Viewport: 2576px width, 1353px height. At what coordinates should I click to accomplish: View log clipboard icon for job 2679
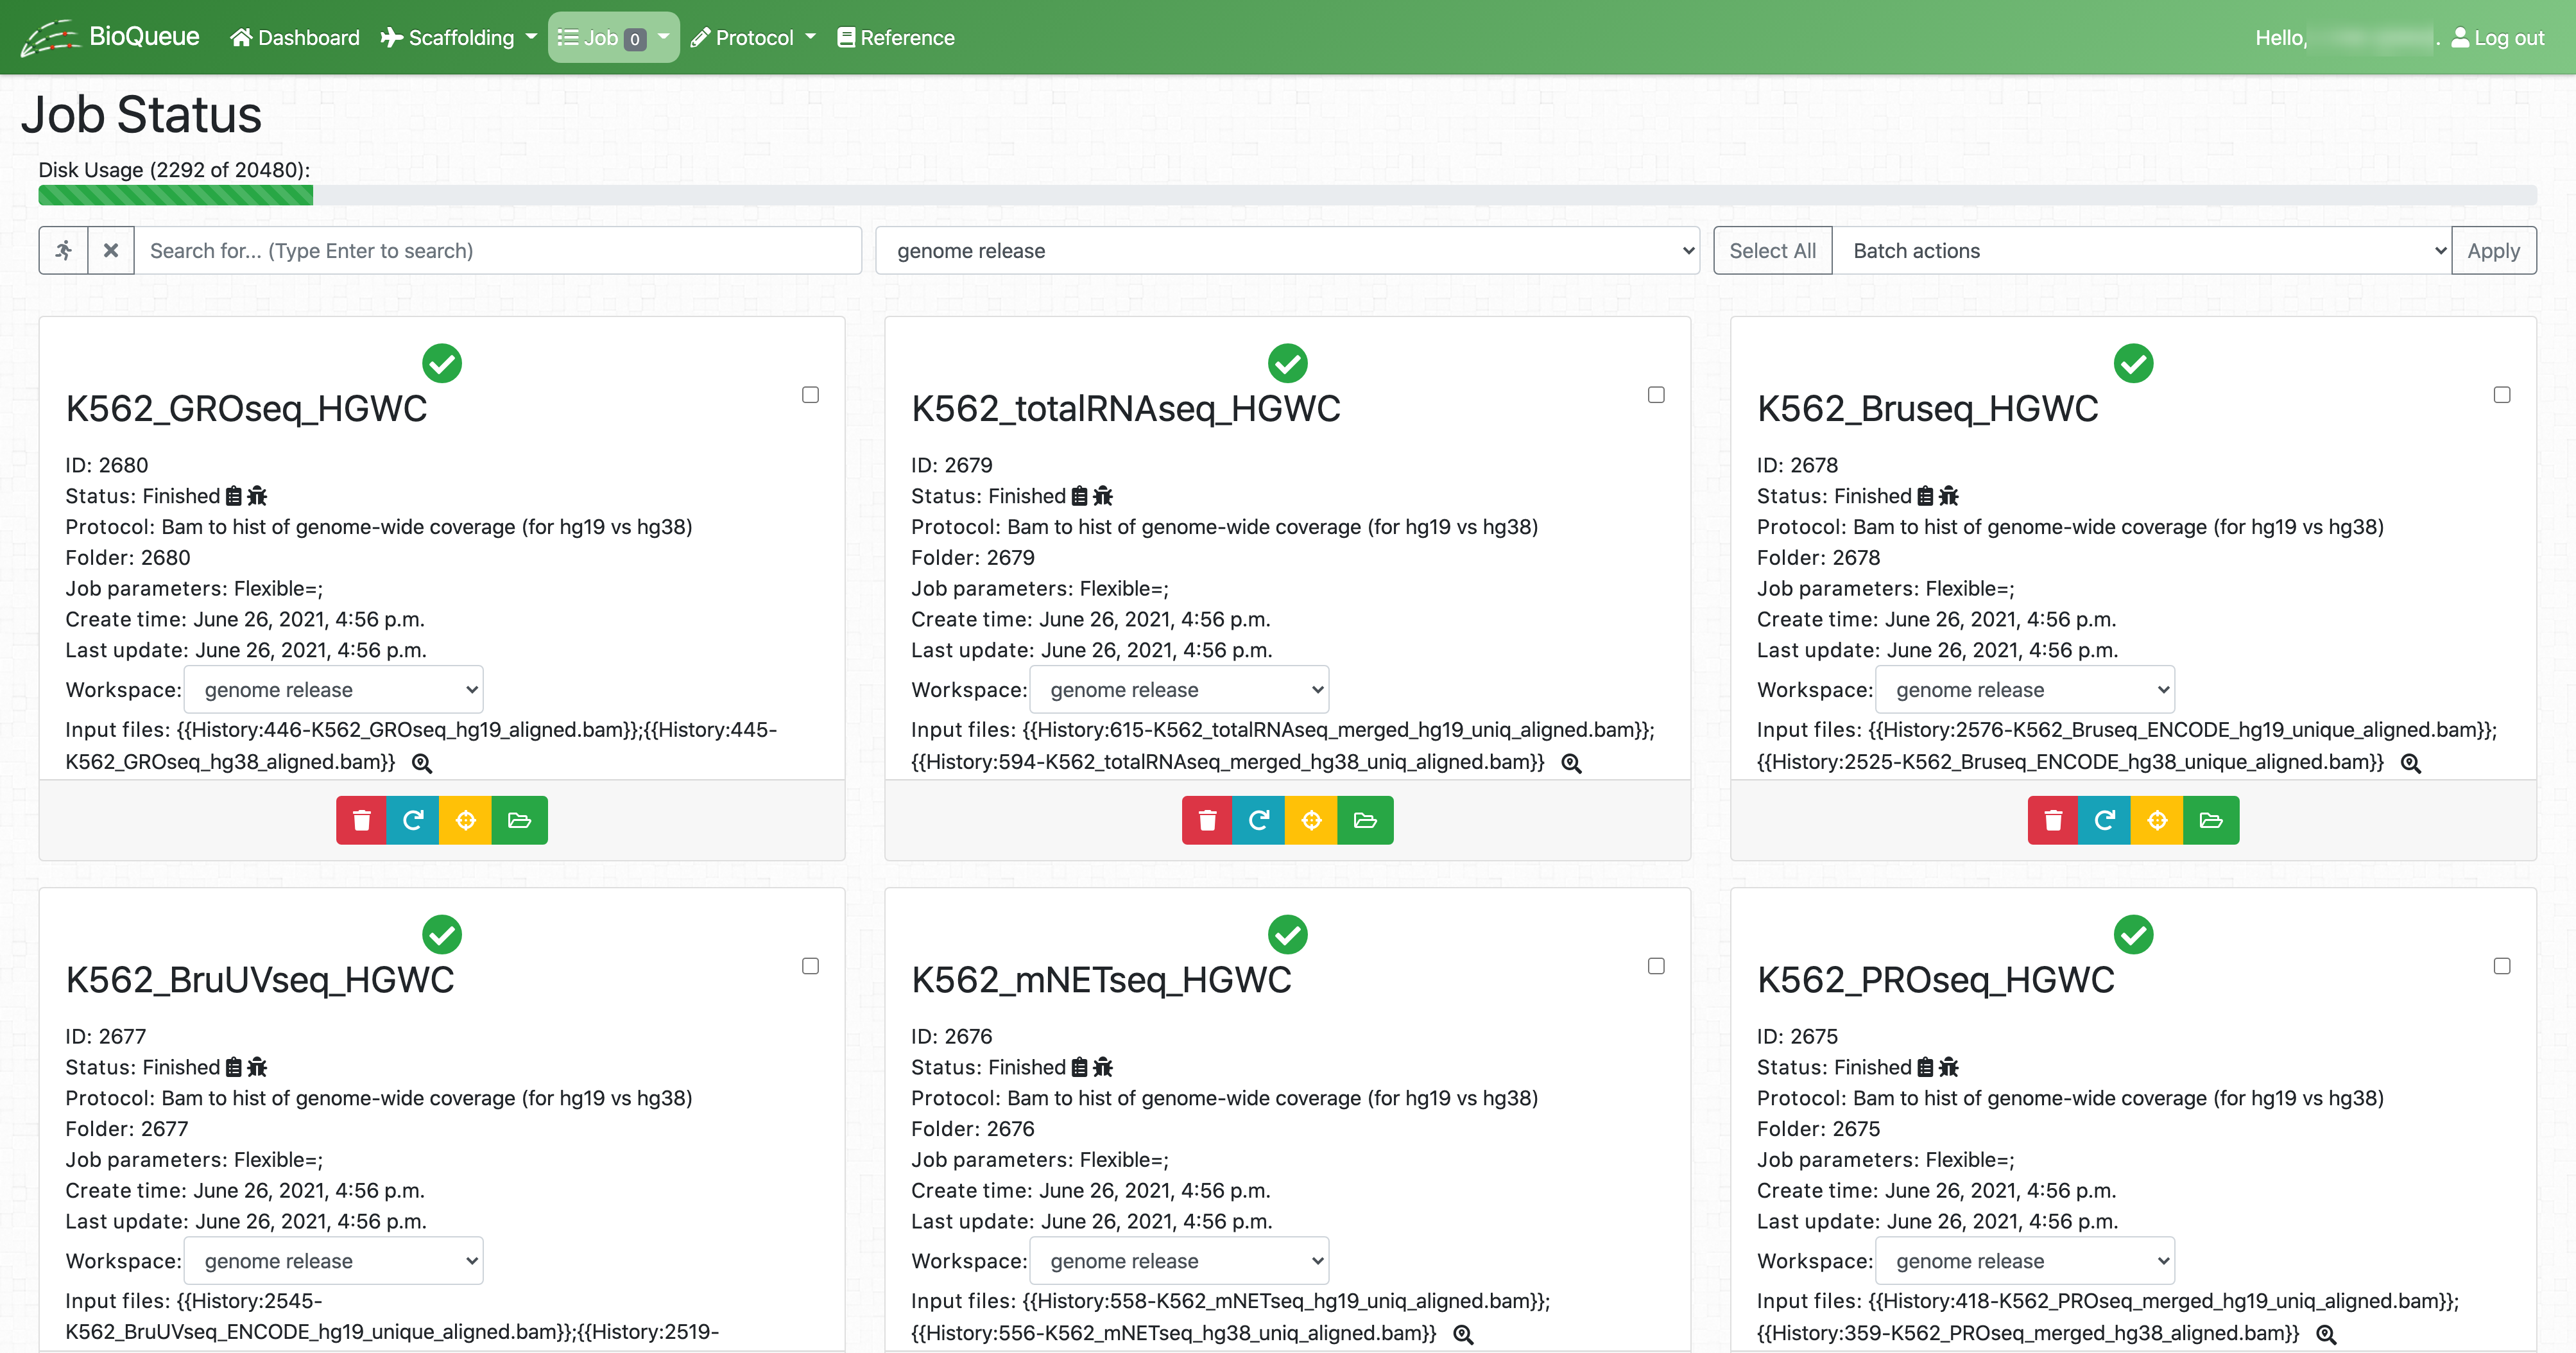click(x=1079, y=496)
